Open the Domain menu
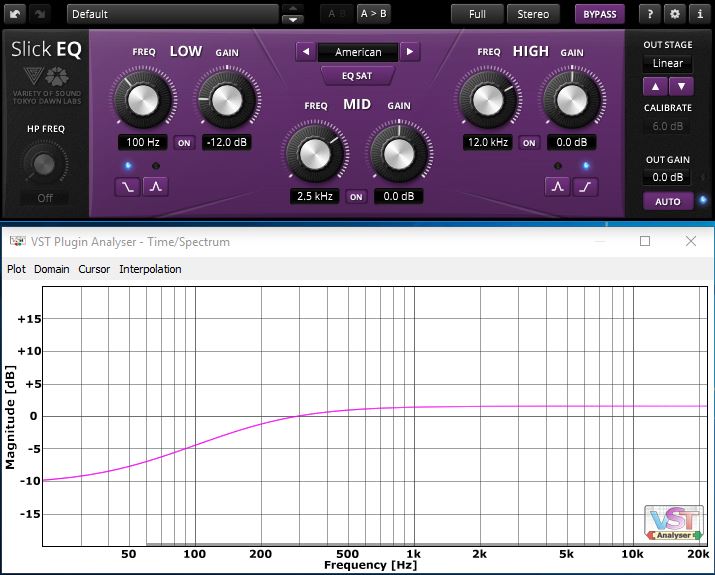 tap(52, 269)
